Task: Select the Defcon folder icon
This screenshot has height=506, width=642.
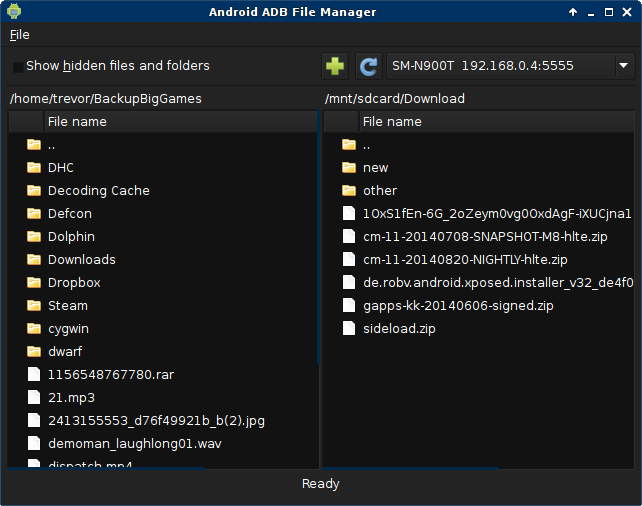Action: (x=34, y=213)
